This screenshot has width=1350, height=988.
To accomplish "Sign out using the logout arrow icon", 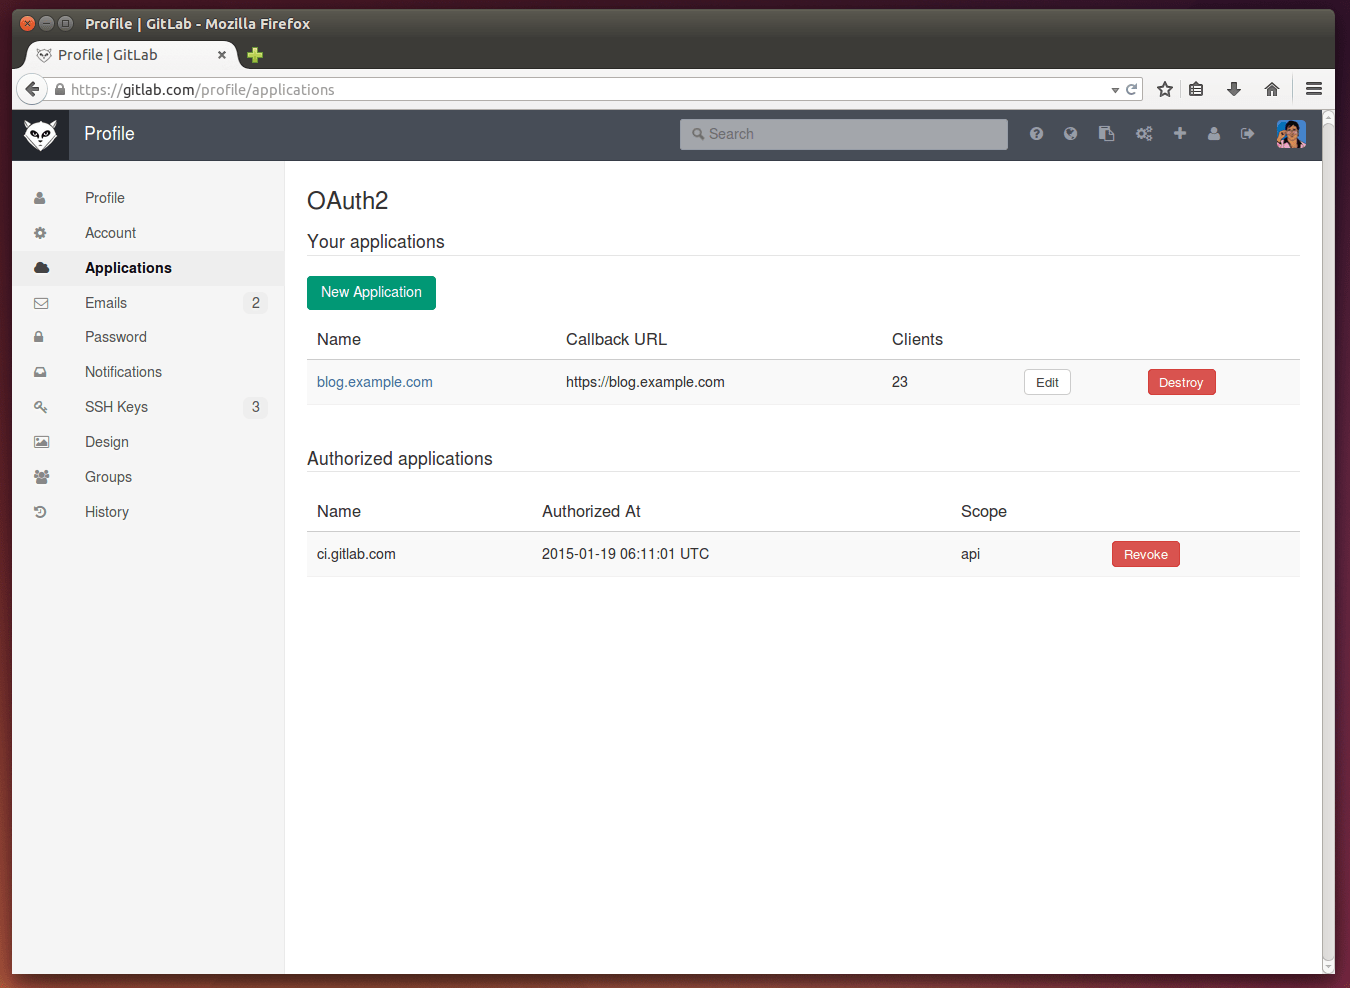I will point(1247,133).
